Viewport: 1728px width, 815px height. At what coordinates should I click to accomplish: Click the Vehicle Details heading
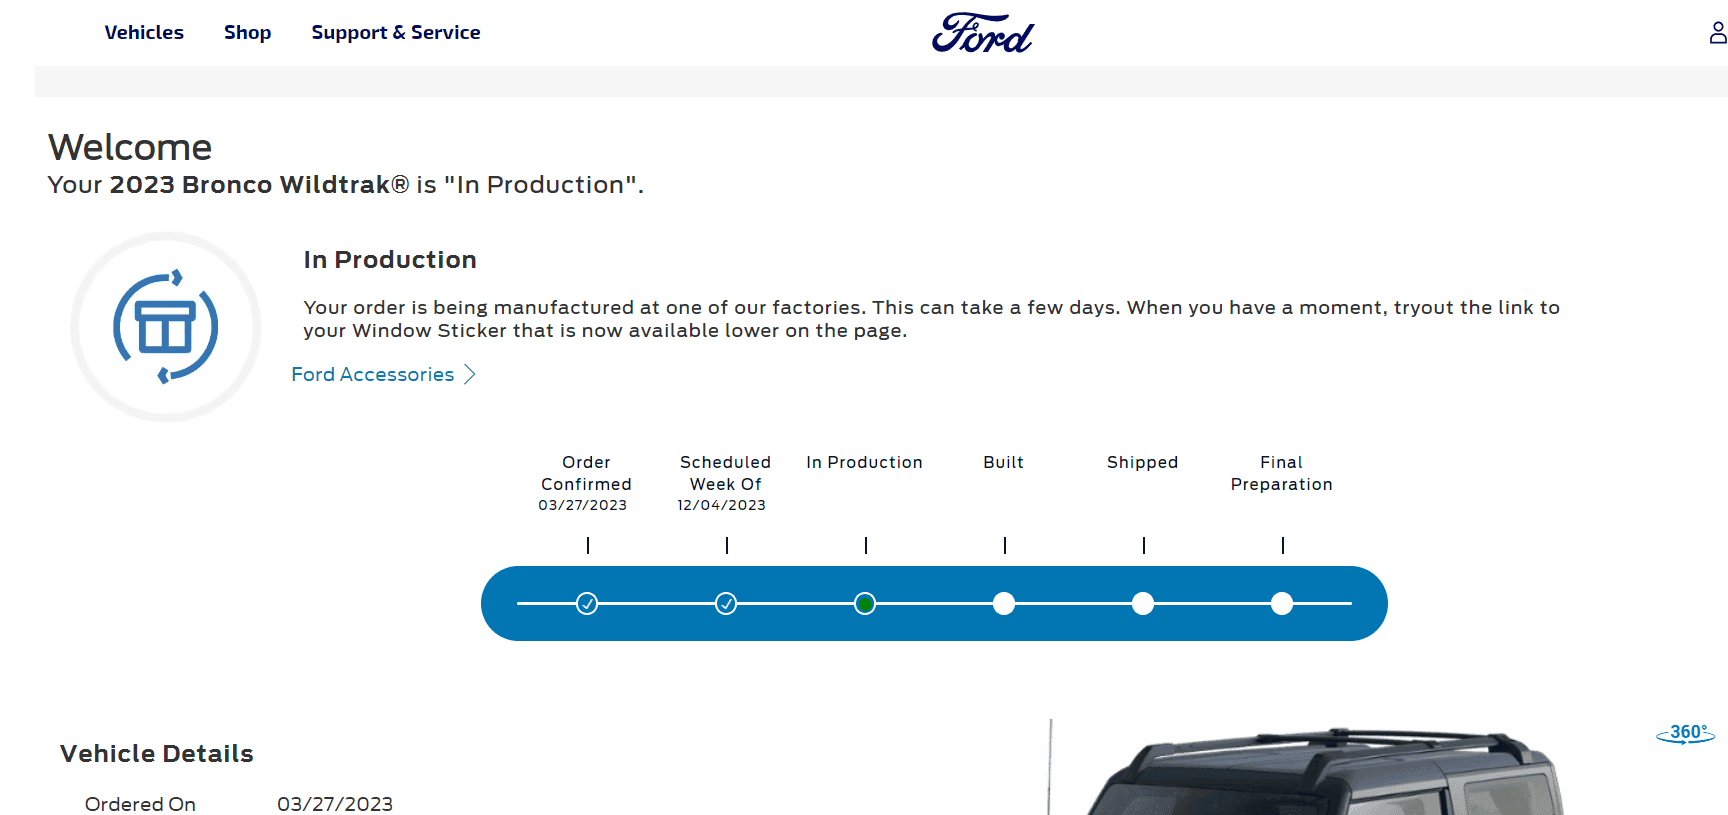pyautogui.click(x=157, y=753)
